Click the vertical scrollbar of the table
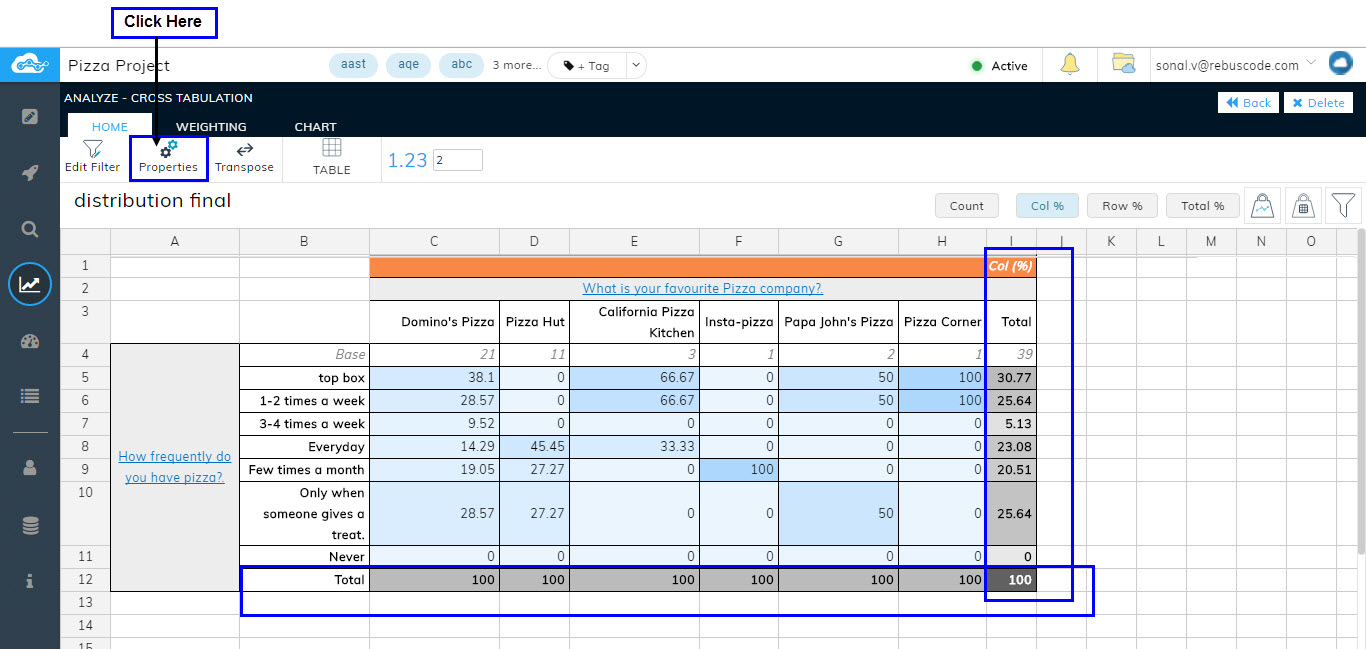Image resolution: width=1366 pixels, height=649 pixels. coord(1360,390)
